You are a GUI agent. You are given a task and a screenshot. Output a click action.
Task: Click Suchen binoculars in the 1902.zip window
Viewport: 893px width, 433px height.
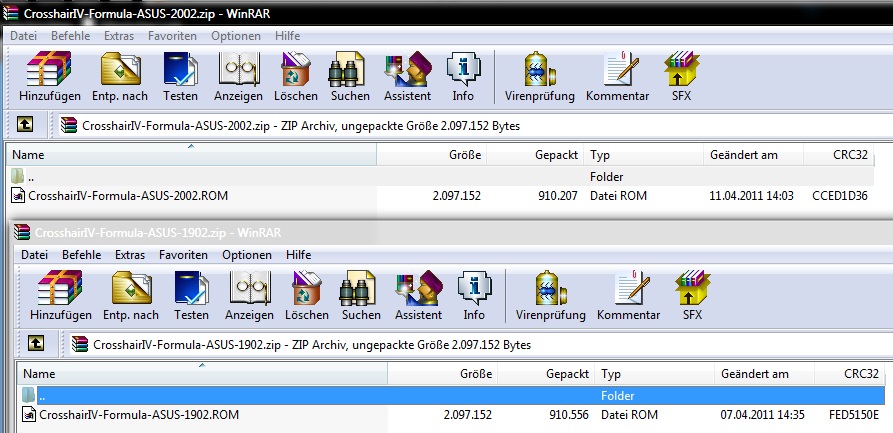(358, 287)
